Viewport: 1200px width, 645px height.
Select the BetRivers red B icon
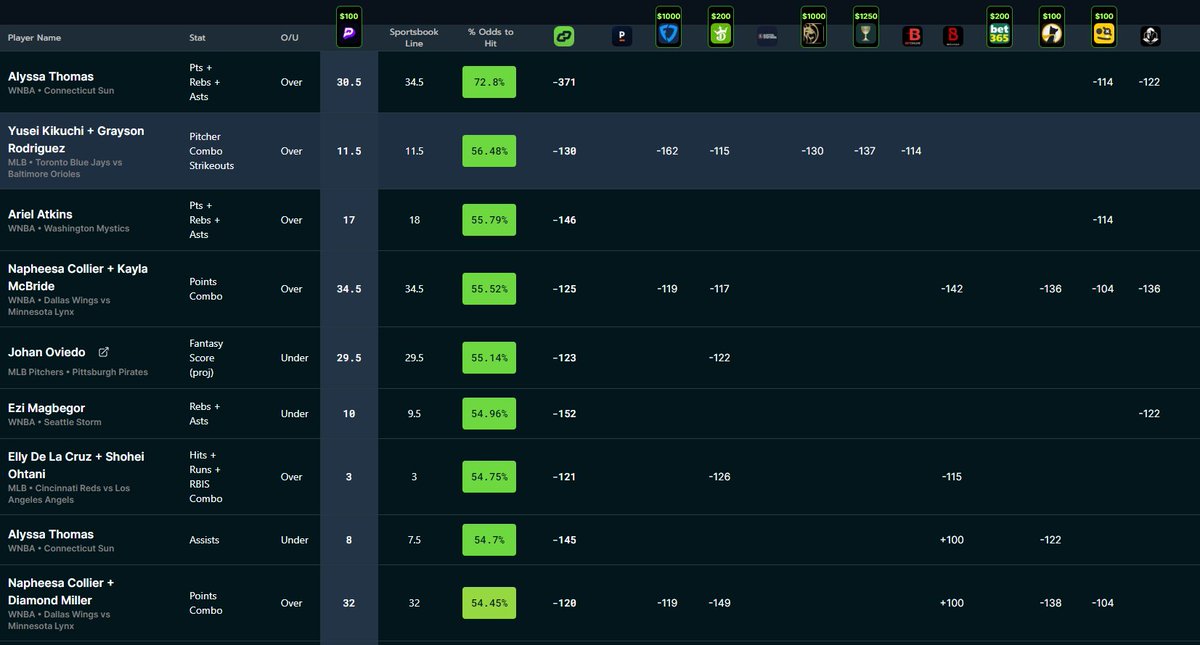point(912,35)
